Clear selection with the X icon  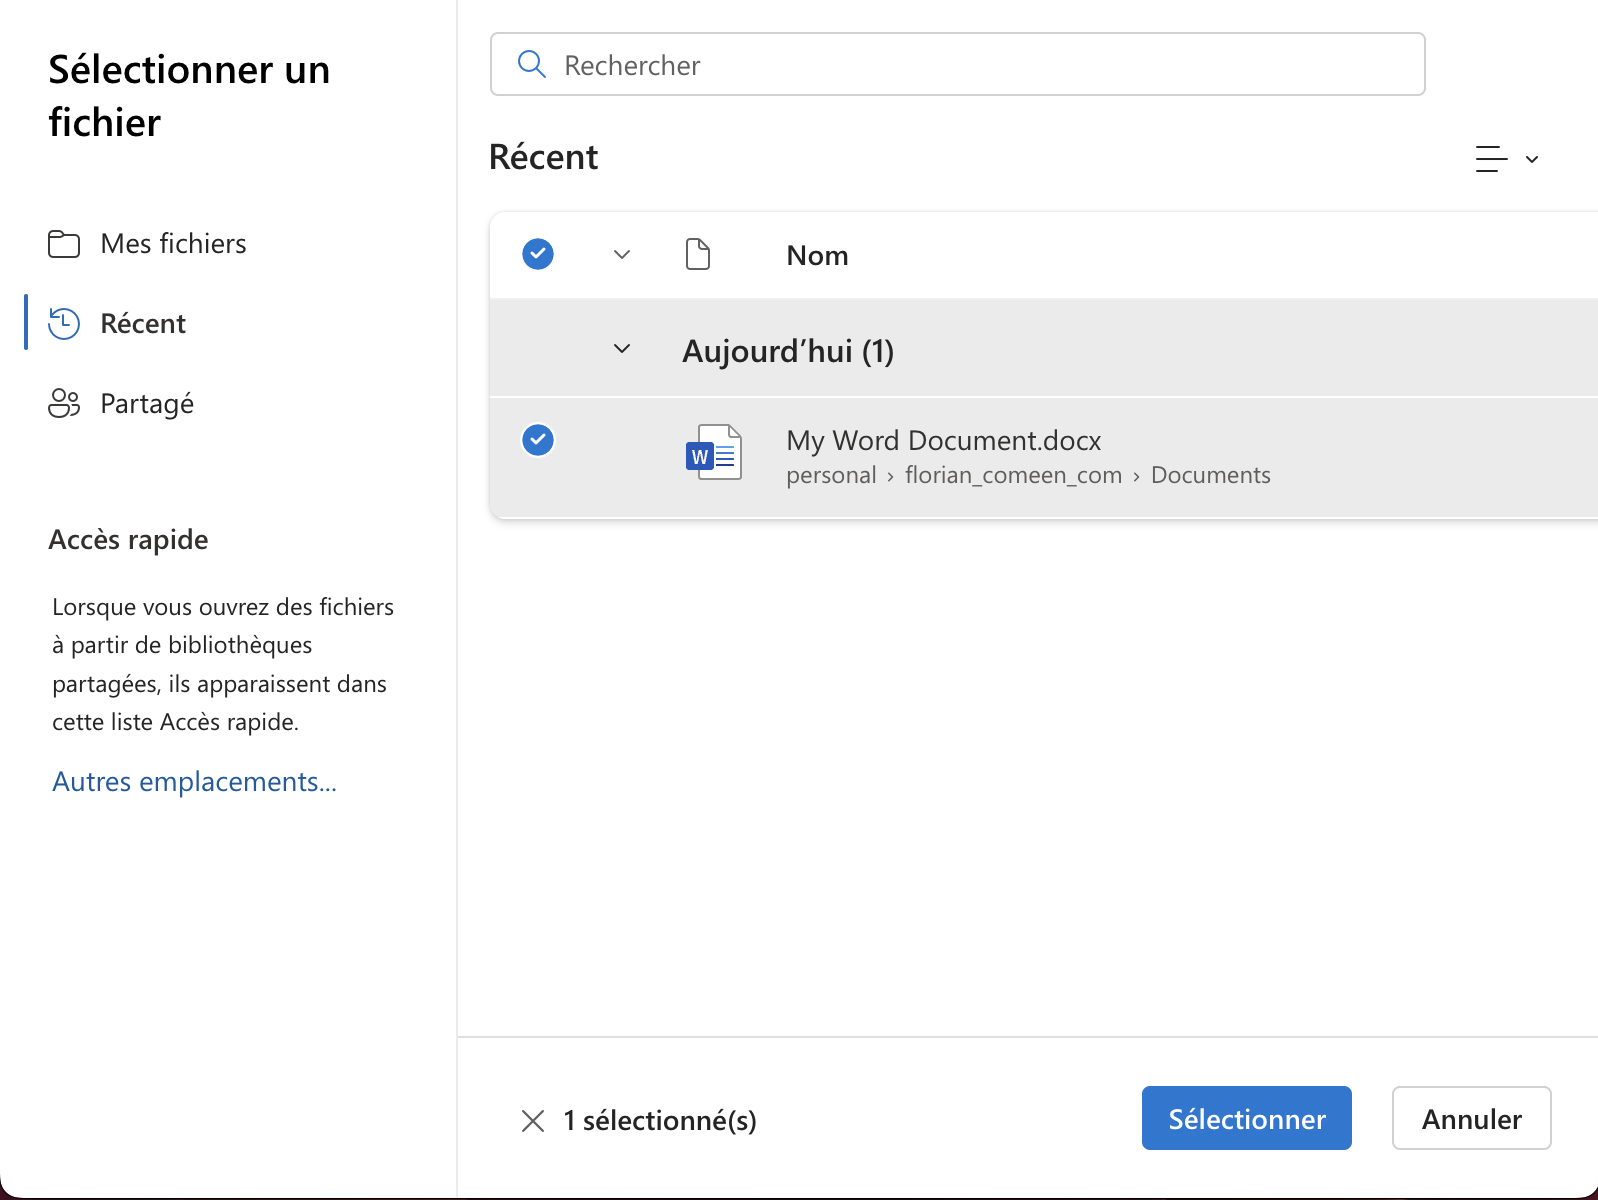coord(533,1121)
